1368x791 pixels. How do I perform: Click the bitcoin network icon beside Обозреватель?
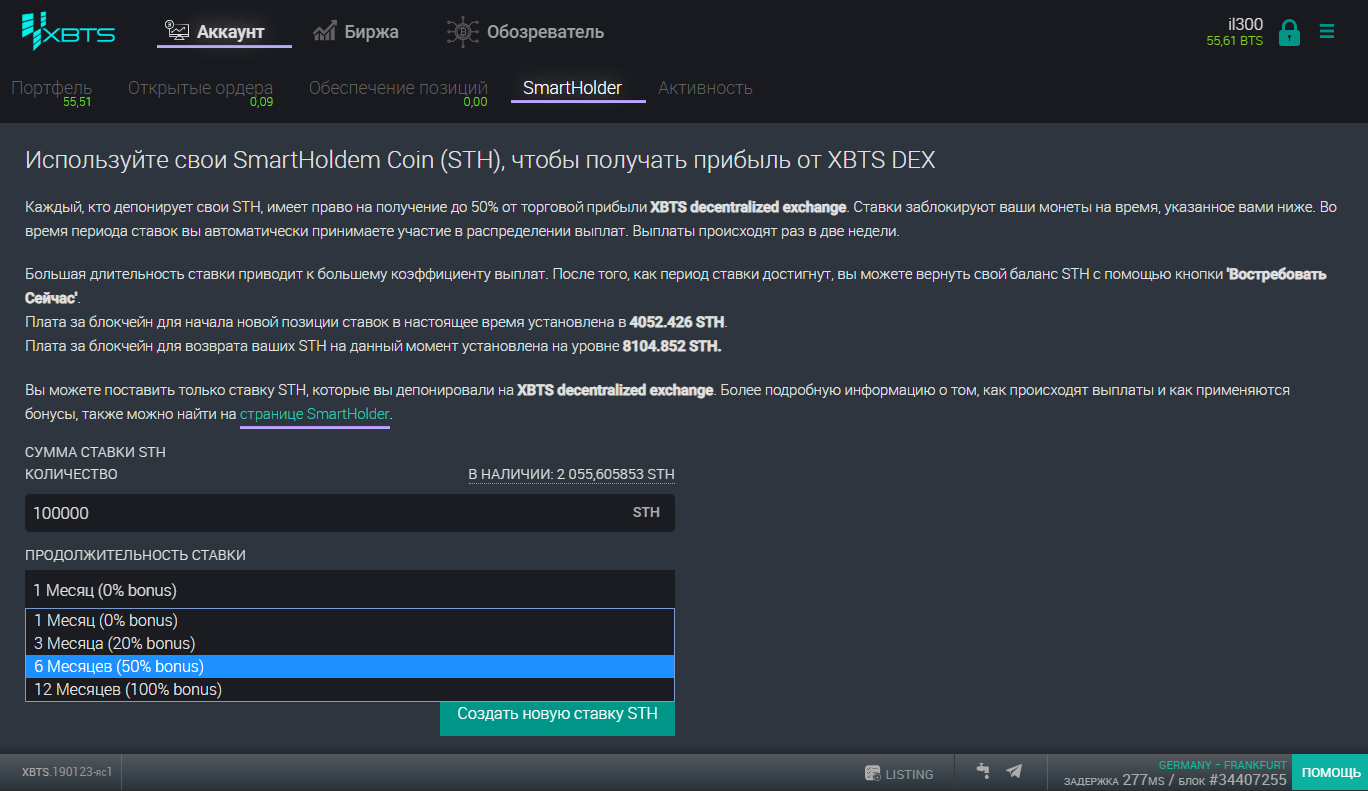point(462,32)
